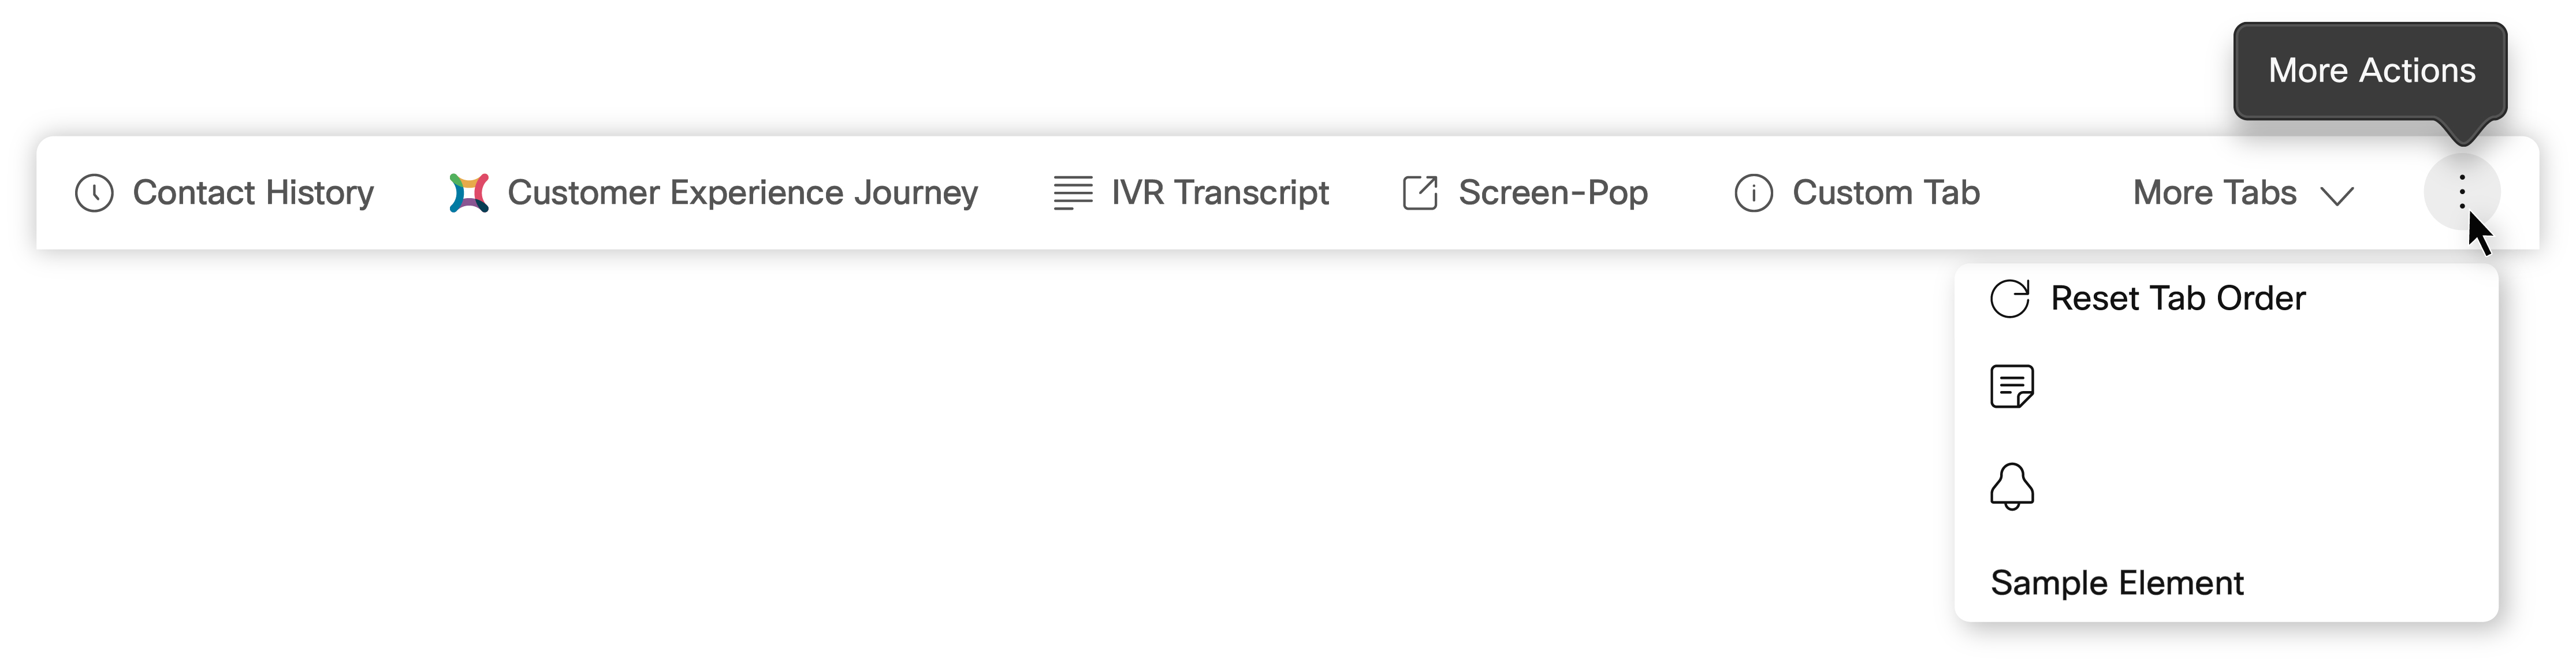This screenshot has height=666, width=2576.
Task: Click the Customer Experience Journey colorful logo
Action: 469,193
